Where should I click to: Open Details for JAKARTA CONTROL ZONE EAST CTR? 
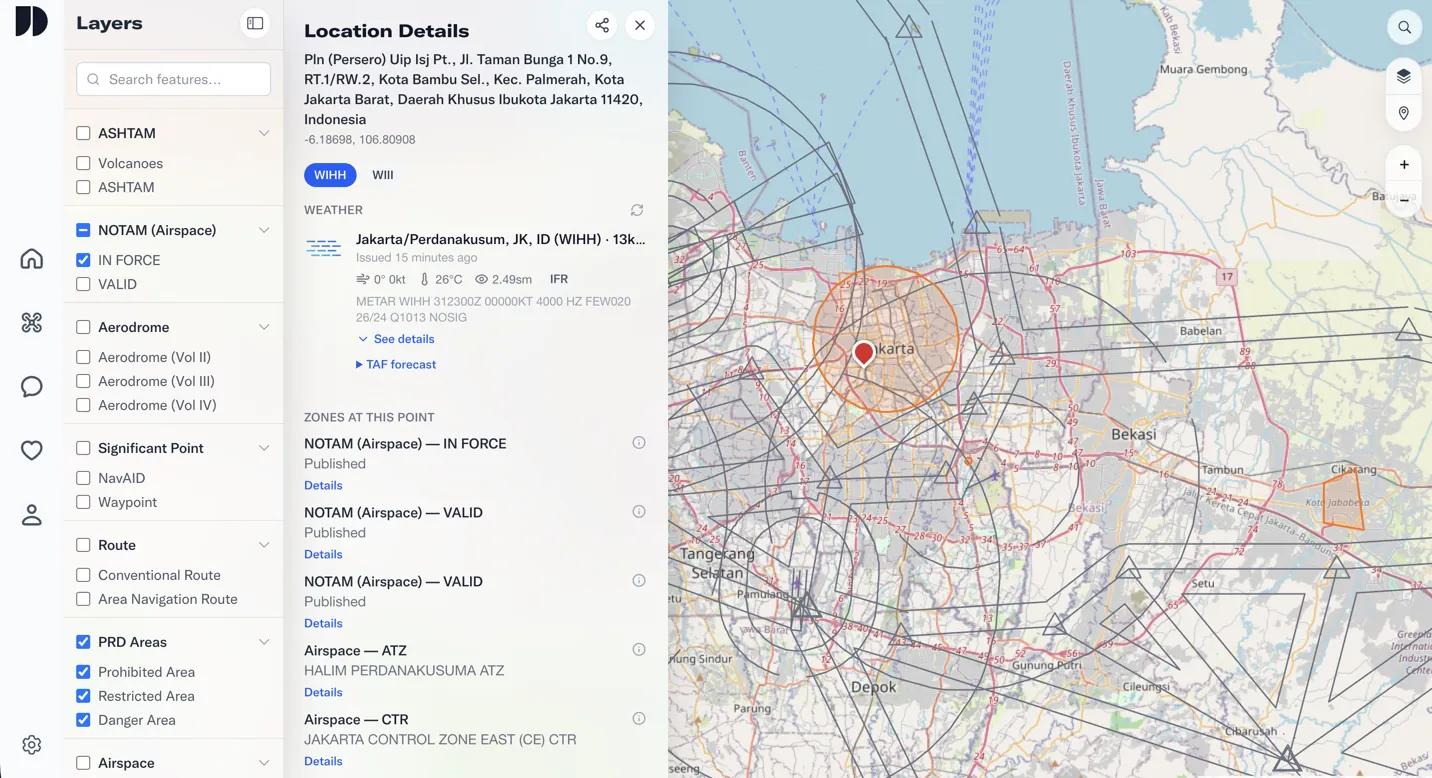coord(323,761)
